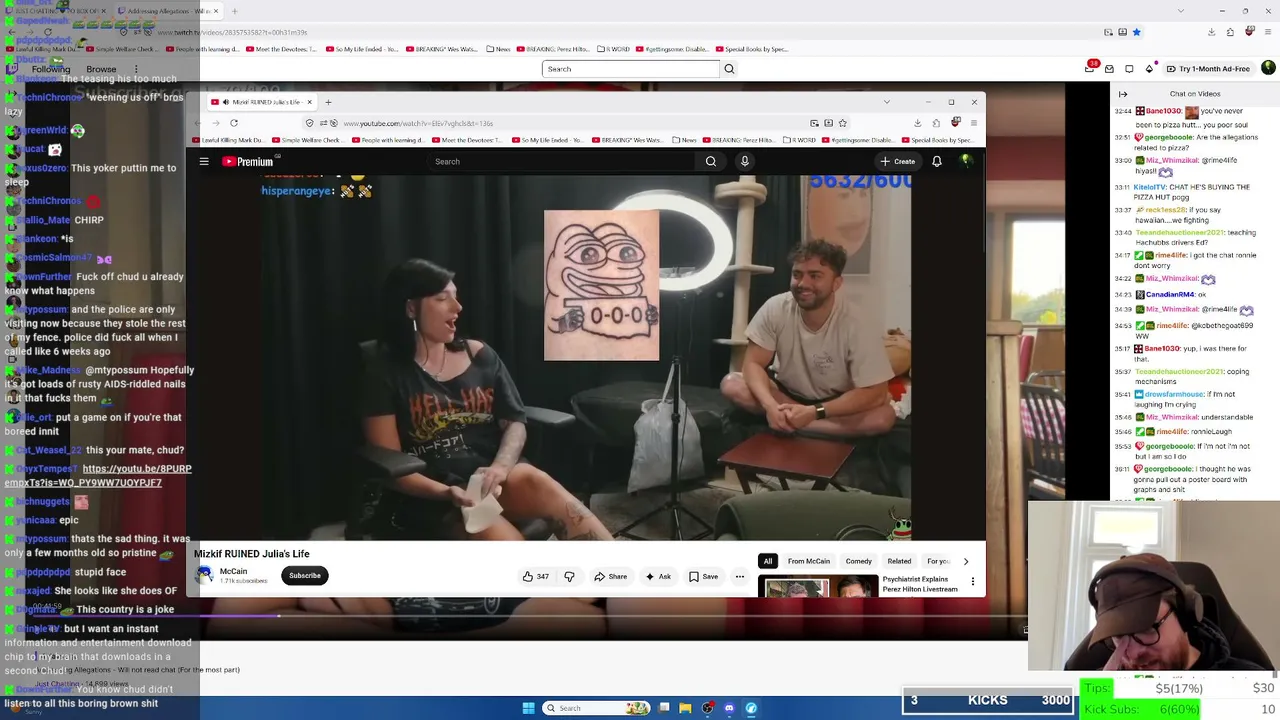Open Twitch Following navigation item
The height and width of the screenshot is (720, 1280).
click(x=51, y=69)
